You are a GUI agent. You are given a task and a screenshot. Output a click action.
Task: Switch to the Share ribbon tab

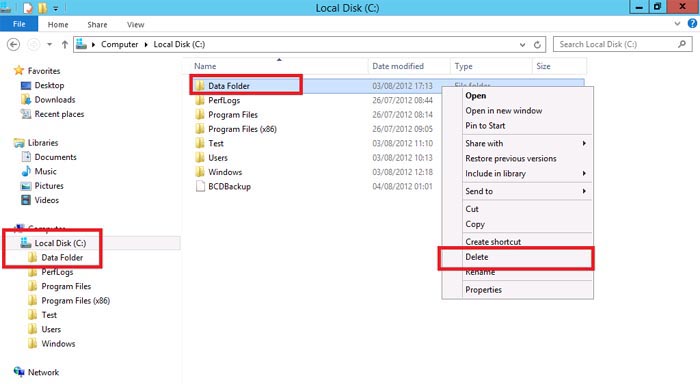(x=97, y=25)
